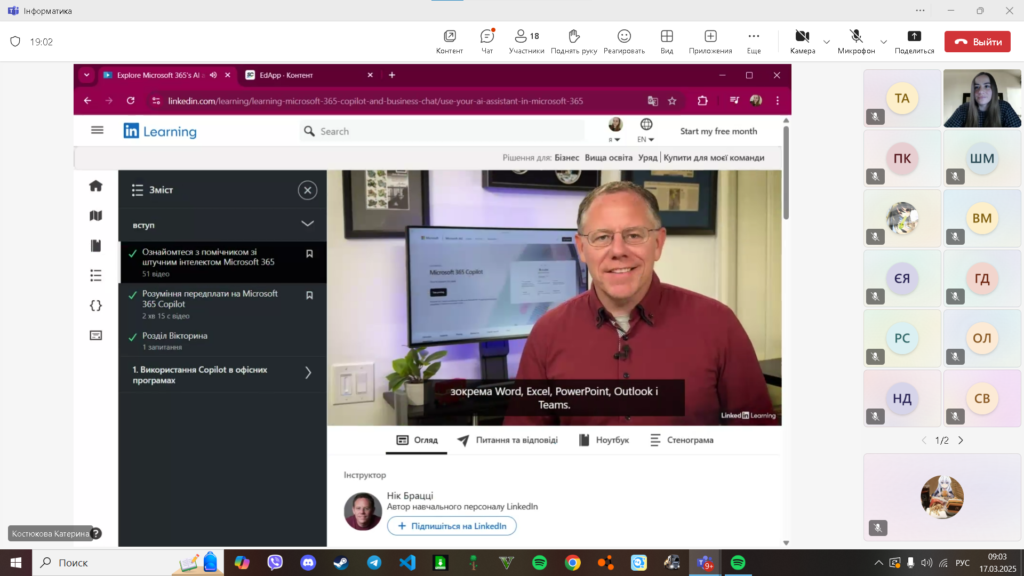This screenshot has width=1024, height=576.
Task: Select the Питання та відповіді tab
Action: [507, 440]
